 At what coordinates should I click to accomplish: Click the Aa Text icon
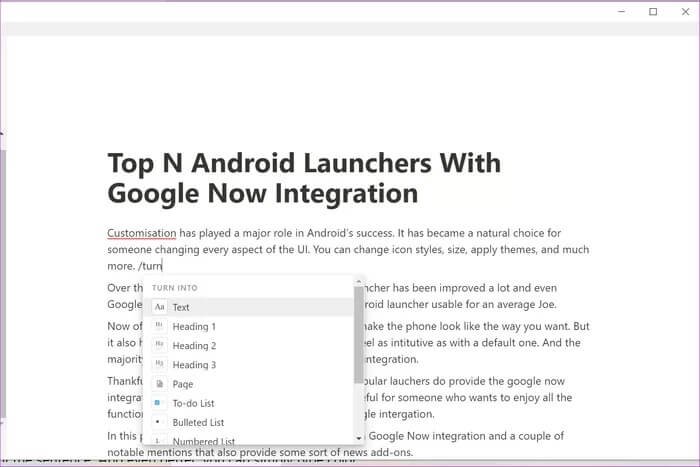(x=159, y=307)
